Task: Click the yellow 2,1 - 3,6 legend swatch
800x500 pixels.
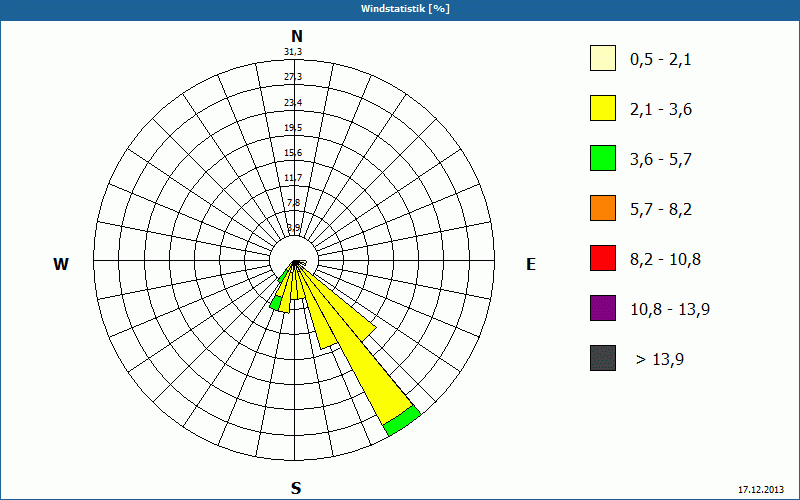Action: tap(603, 108)
